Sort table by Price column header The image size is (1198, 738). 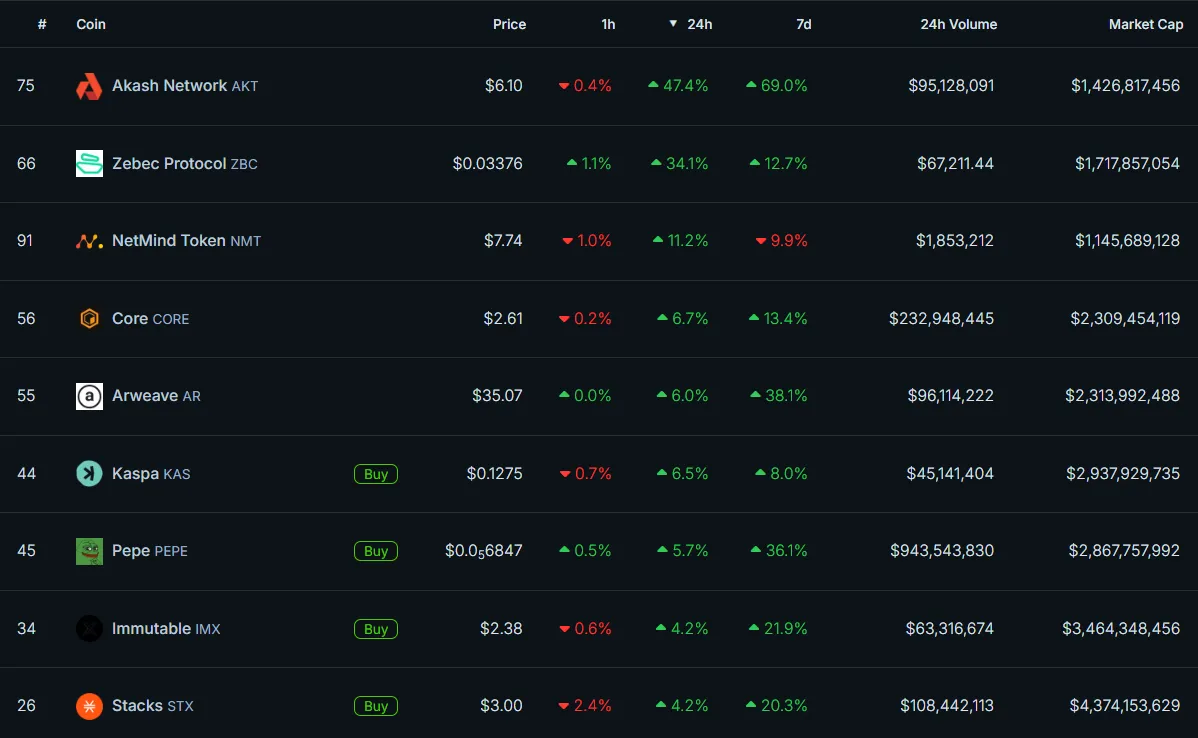(x=509, y=24)
